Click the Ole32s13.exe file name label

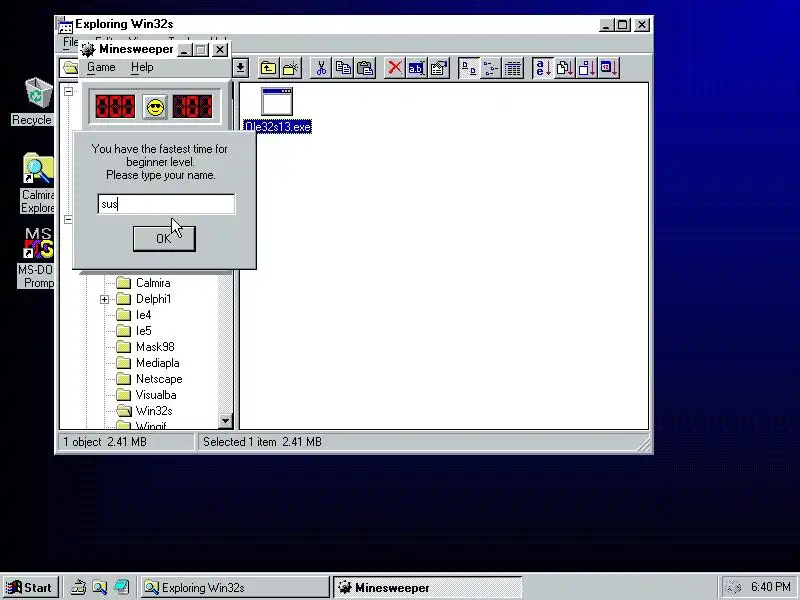click(278, 127)
